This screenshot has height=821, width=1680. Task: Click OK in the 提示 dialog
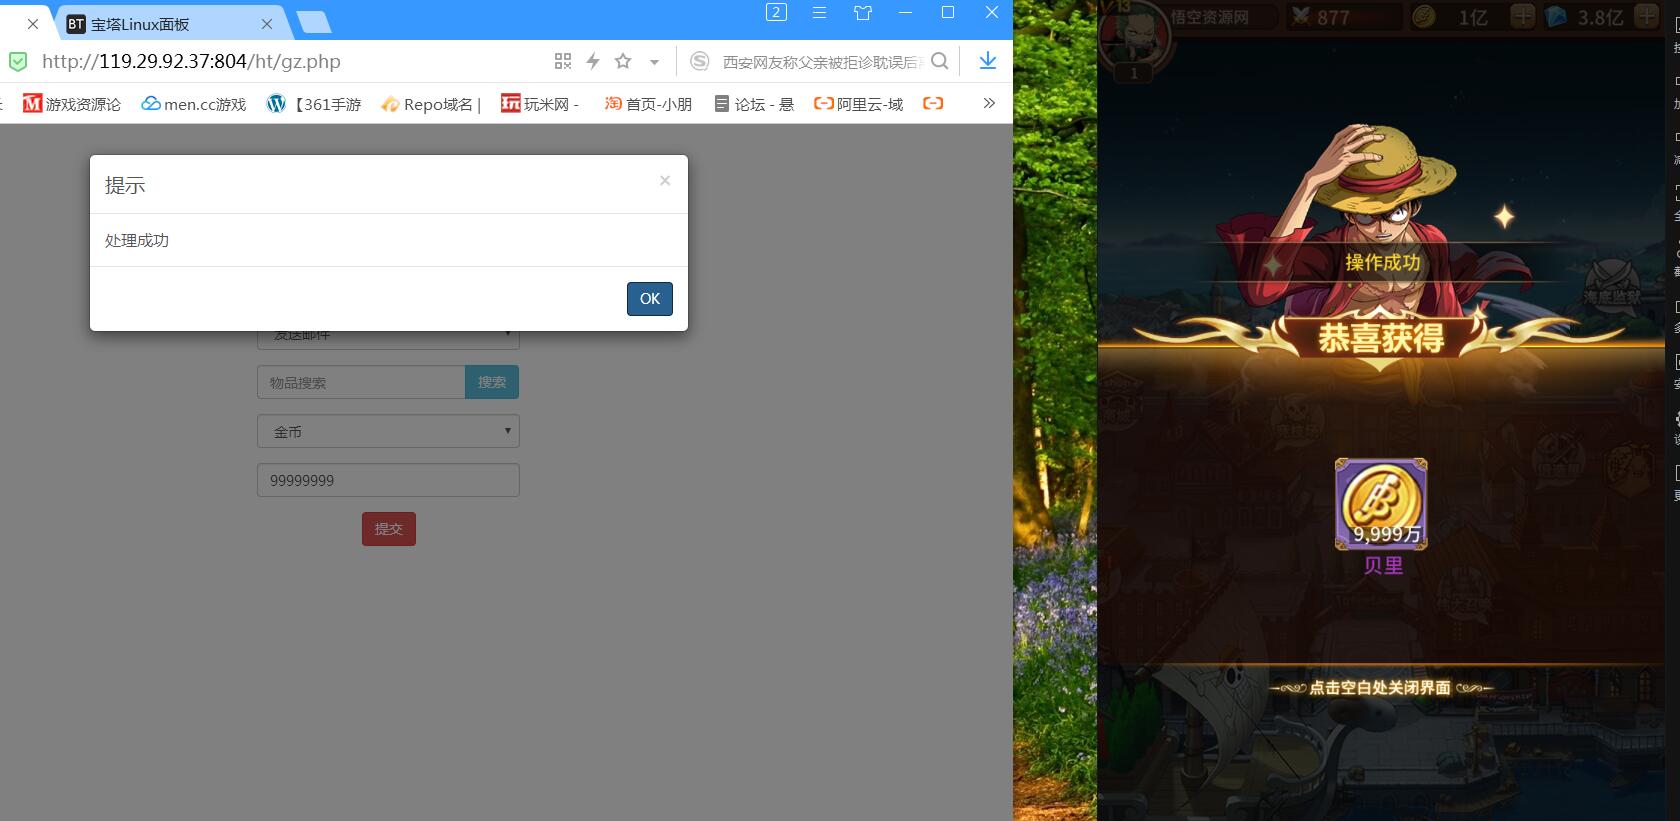[649, 299]
